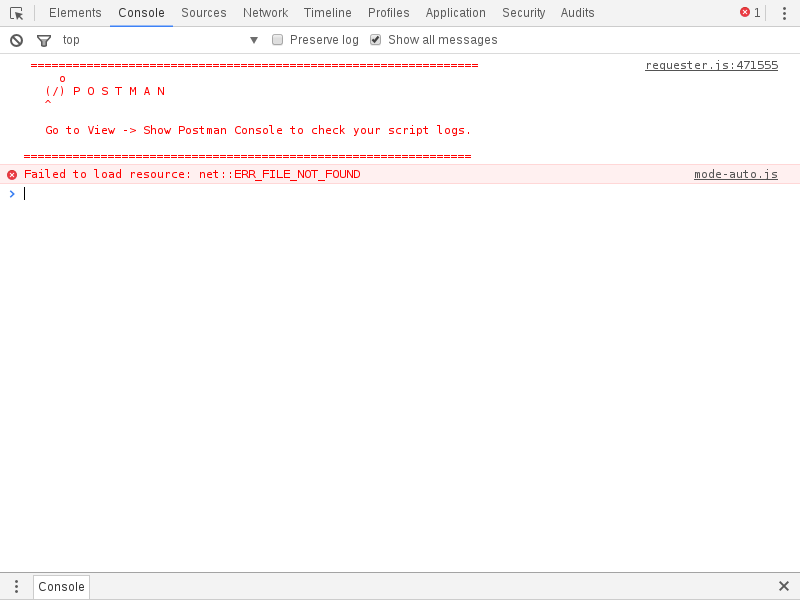Click the dropdown arrow next to top
The height and width of the screenshot is (600, 800).
point(254,40)
